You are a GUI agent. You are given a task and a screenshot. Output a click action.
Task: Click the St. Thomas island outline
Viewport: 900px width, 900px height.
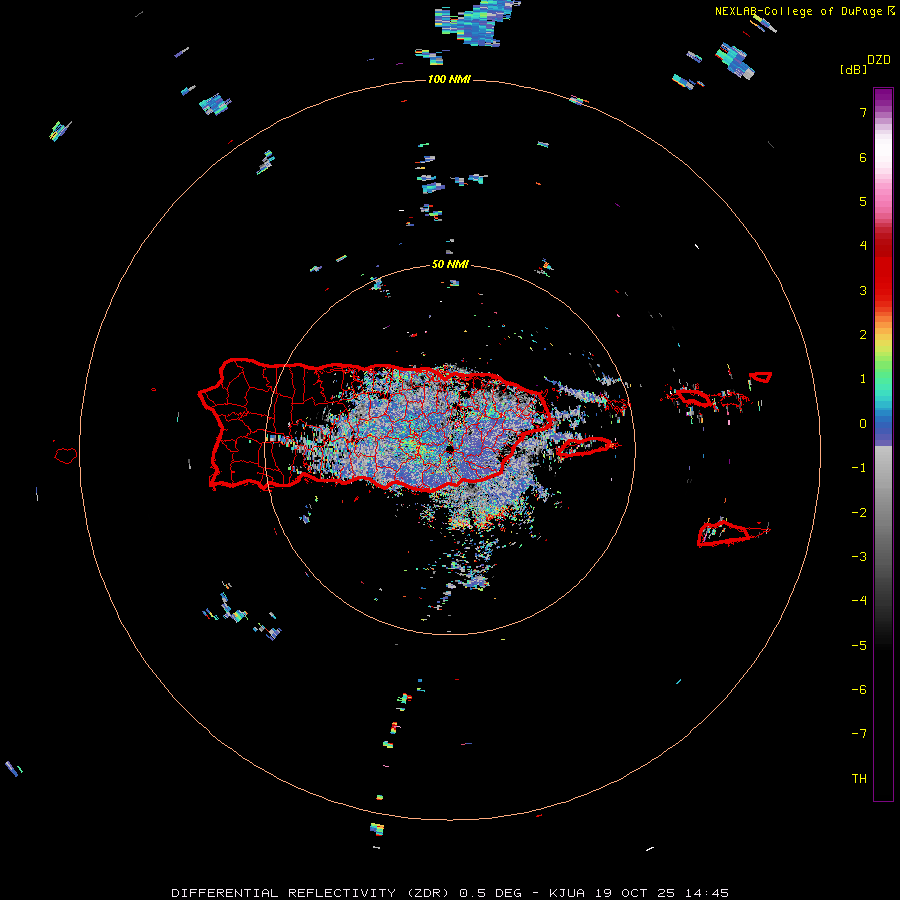coord(693,397)
